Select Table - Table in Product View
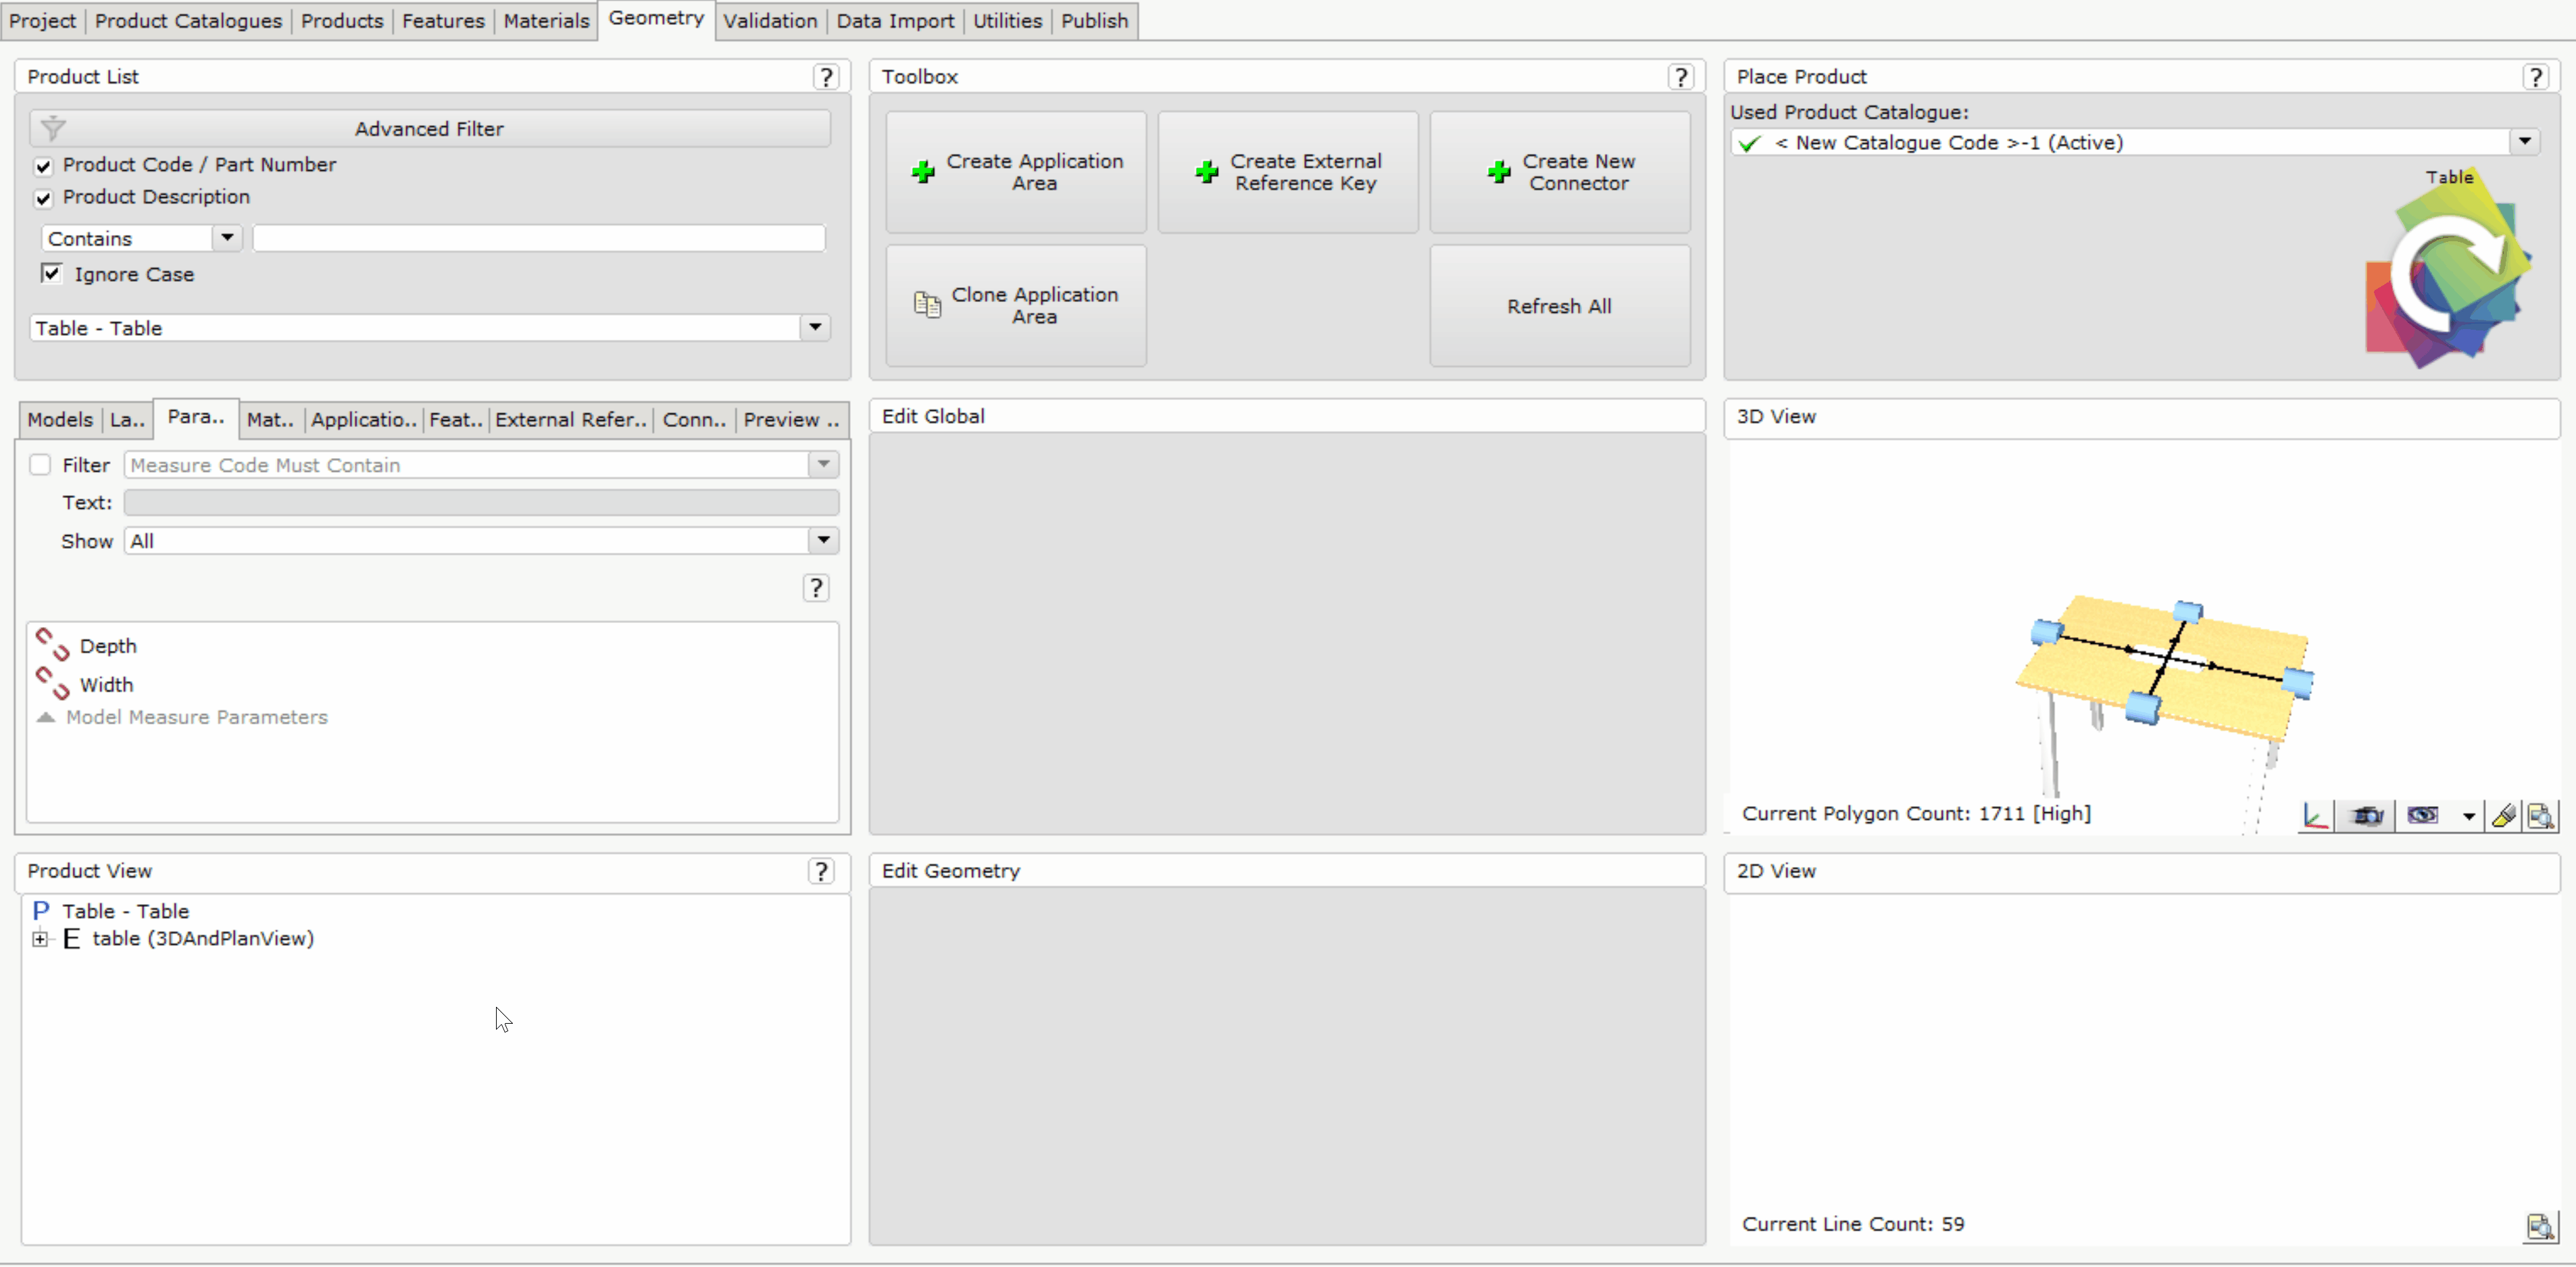The height and width of the screenshot is (1267, 2576). pyautogui.click(x=125, y=911)
